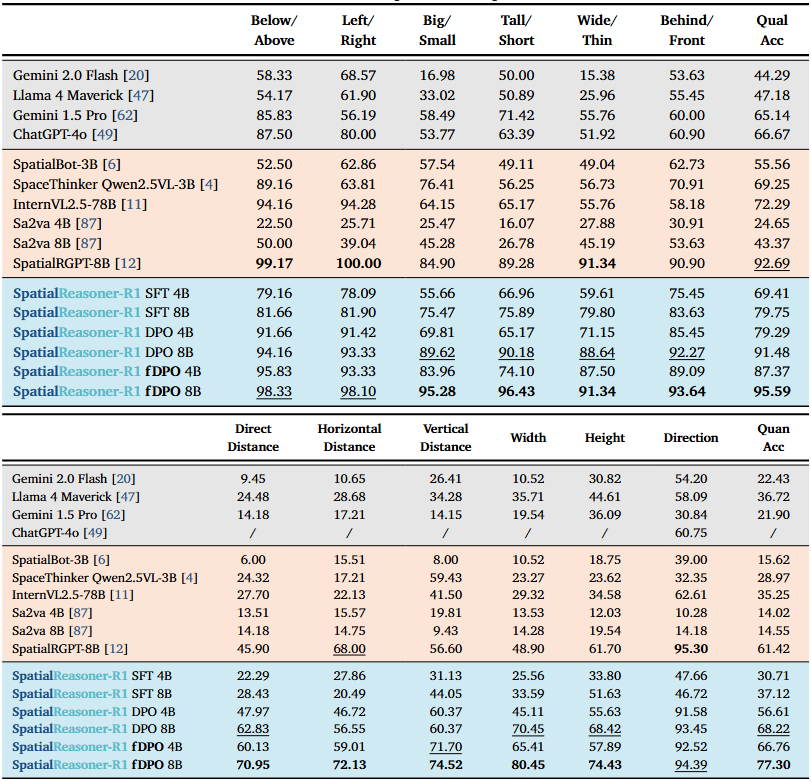Click ChatGPT-4o's Direction value "60.75"

[691, 533]
